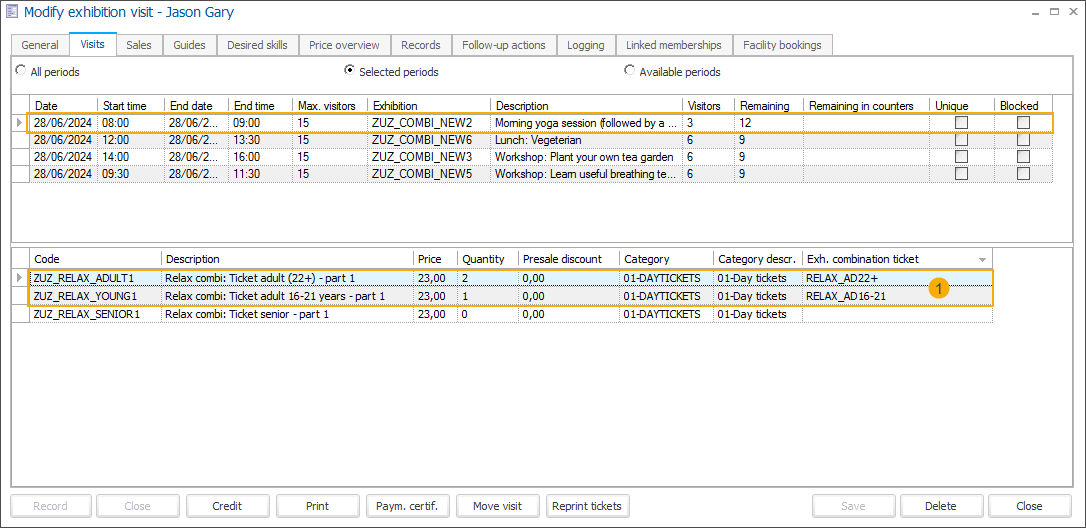Select the ZUZ_RELAX_SENIOR1 ticket row
Screen dimensions: 1086x528
tap(86, 314)
